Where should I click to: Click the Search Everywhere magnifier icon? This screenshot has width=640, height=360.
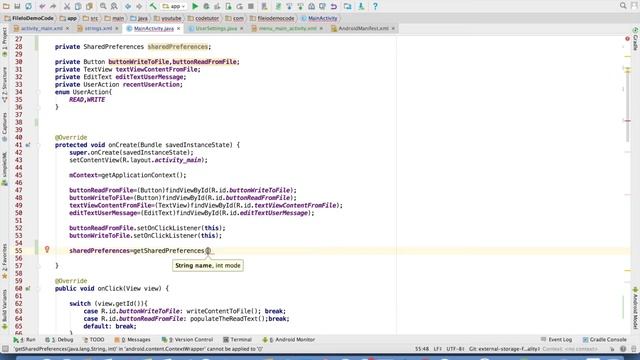pos(623,6)
